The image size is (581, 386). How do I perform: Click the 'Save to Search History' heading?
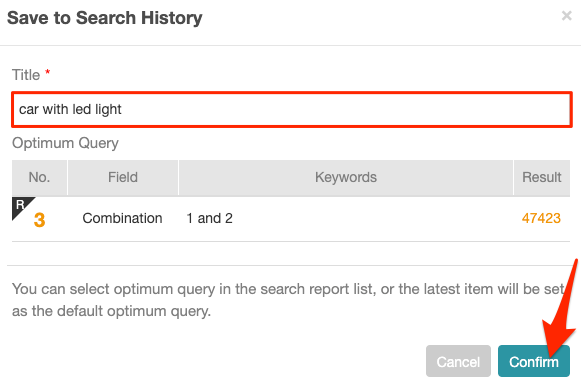(x=105, y=18)
